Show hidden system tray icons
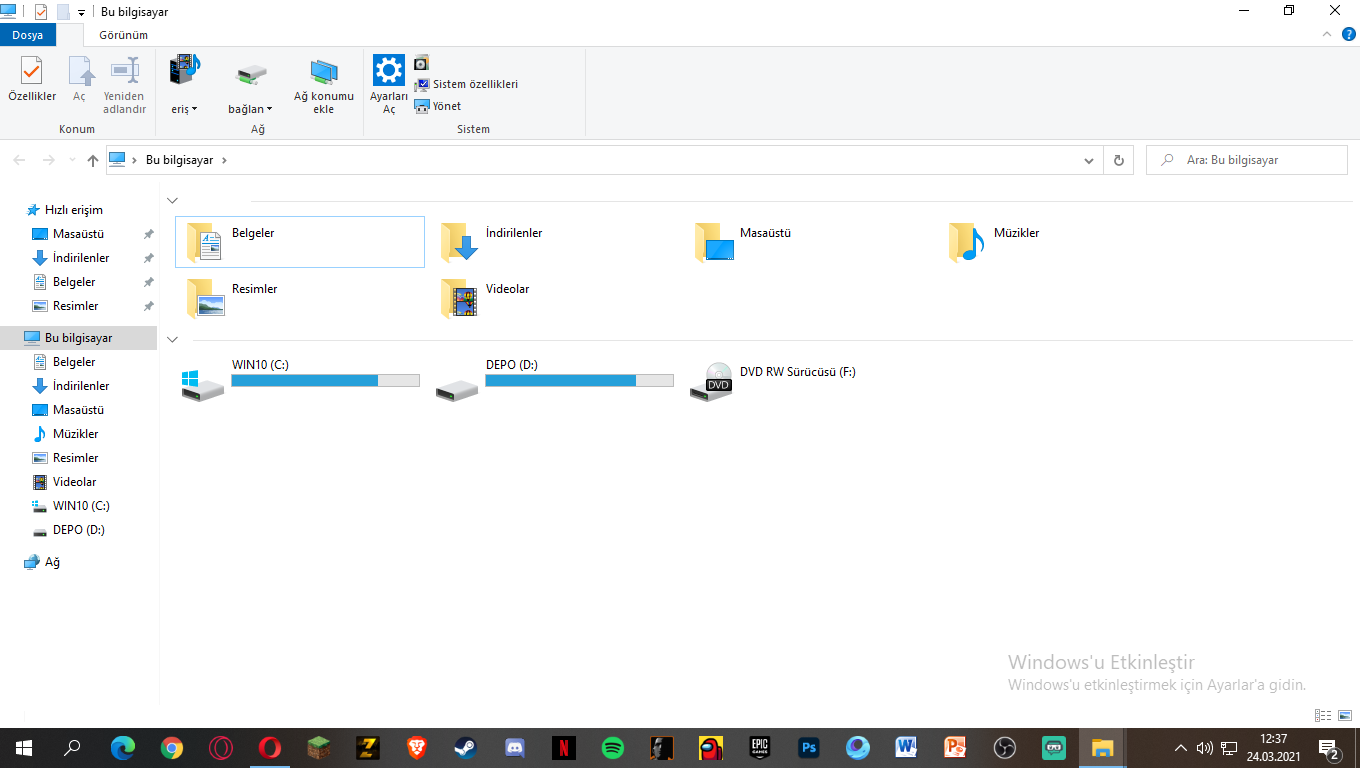This screenshot has width=1360, height=768. point(1181,748)
